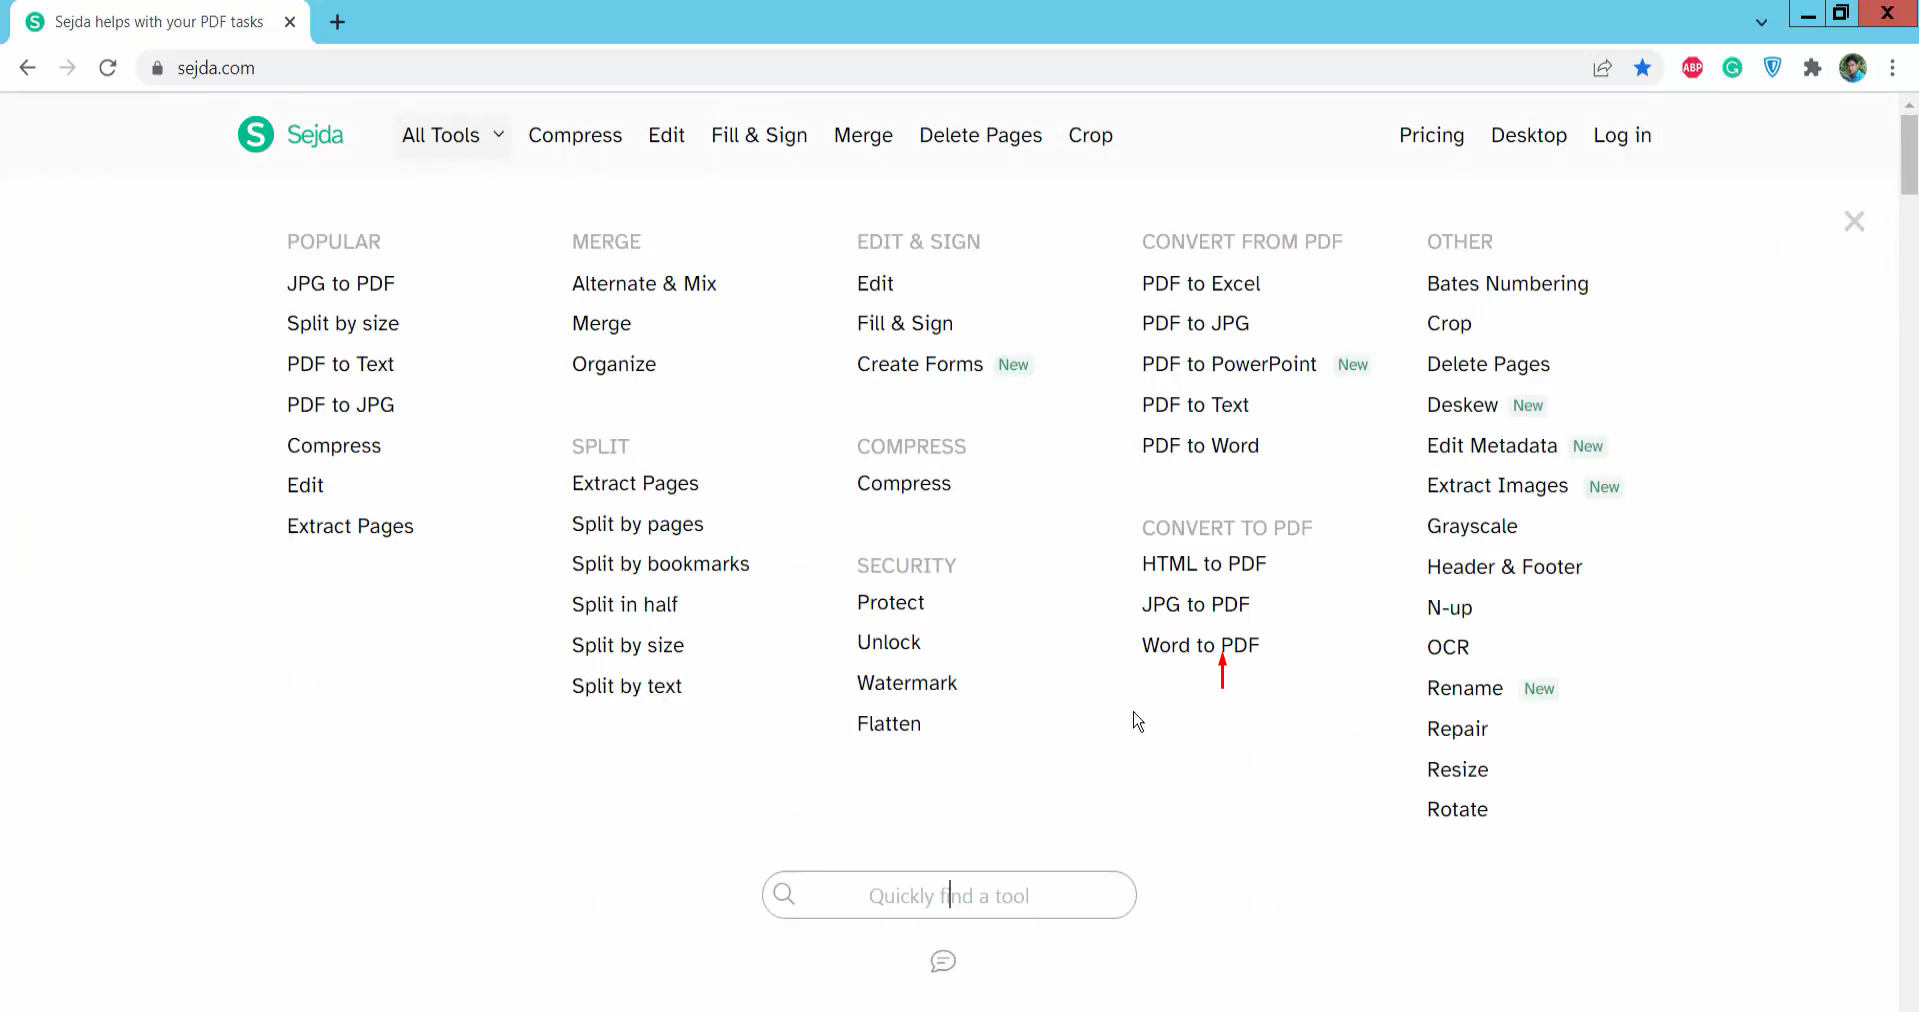Click the blue shield extension icon
Image resolution: width=1919 pixels, height=1012 pixels.
click(x=1772, y=68)
